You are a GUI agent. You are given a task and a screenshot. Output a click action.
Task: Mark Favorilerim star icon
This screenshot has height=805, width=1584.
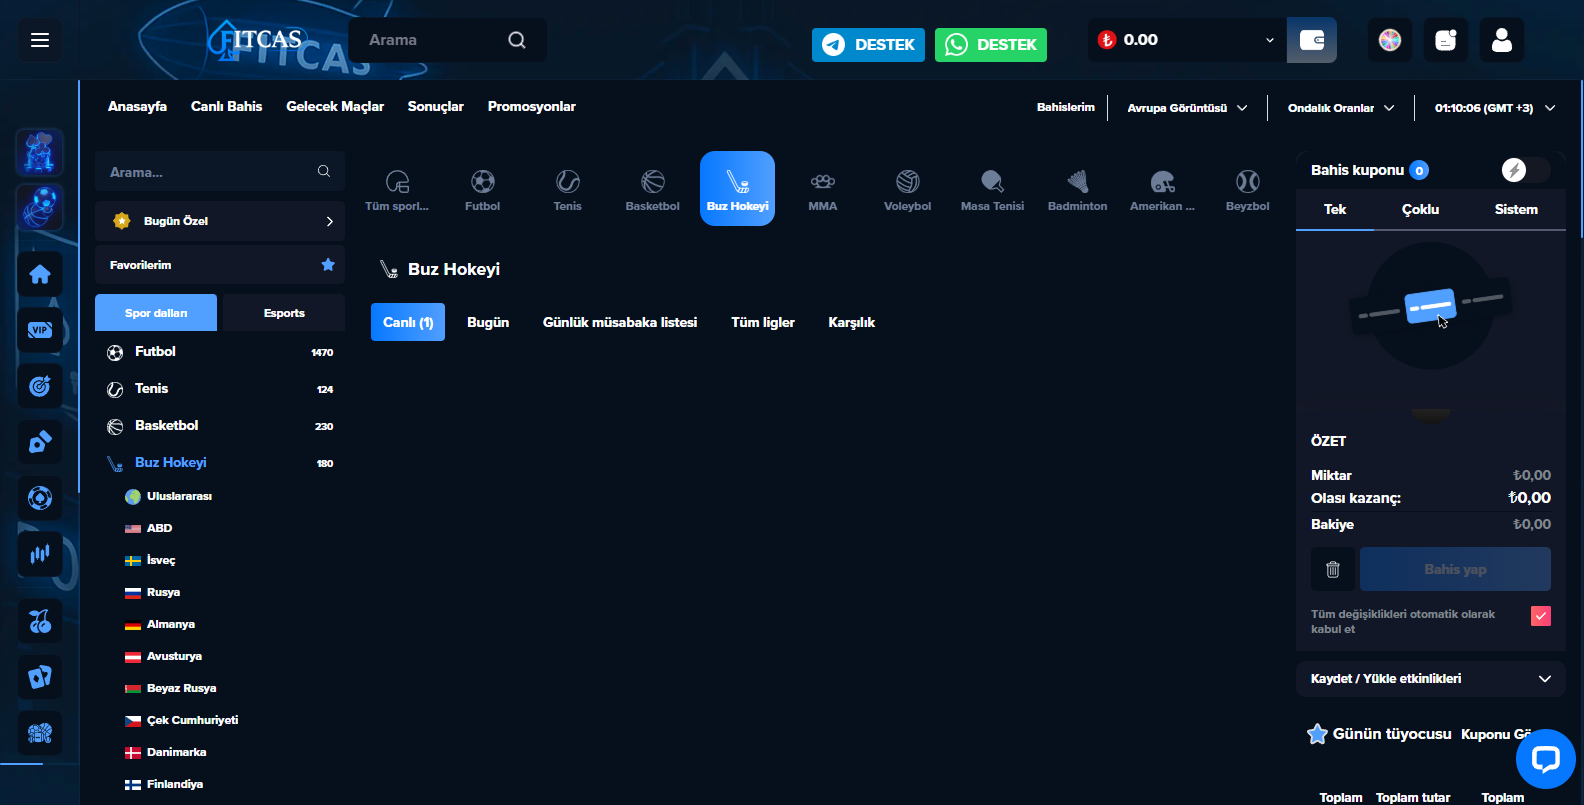pyautogui.click(x=327, y=265)
